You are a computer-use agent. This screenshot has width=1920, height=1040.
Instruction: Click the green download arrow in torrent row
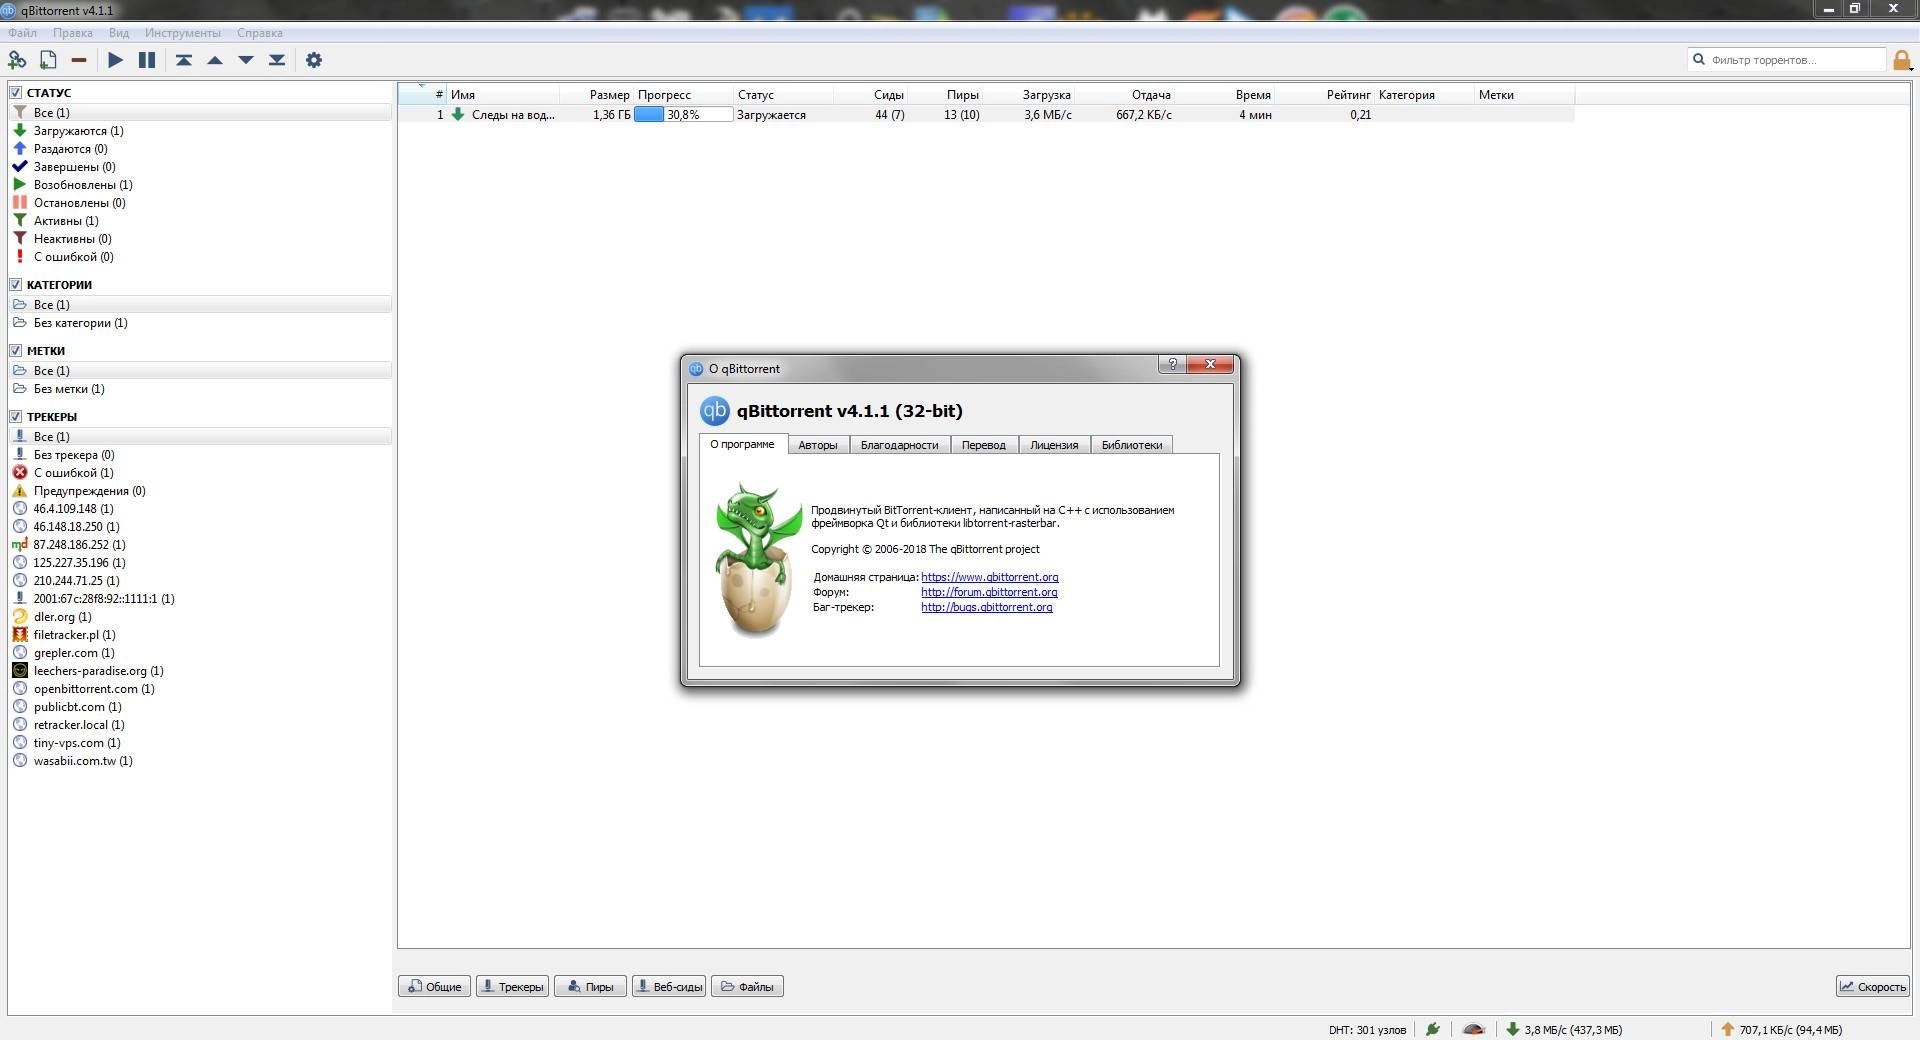(x=458, y=114)
